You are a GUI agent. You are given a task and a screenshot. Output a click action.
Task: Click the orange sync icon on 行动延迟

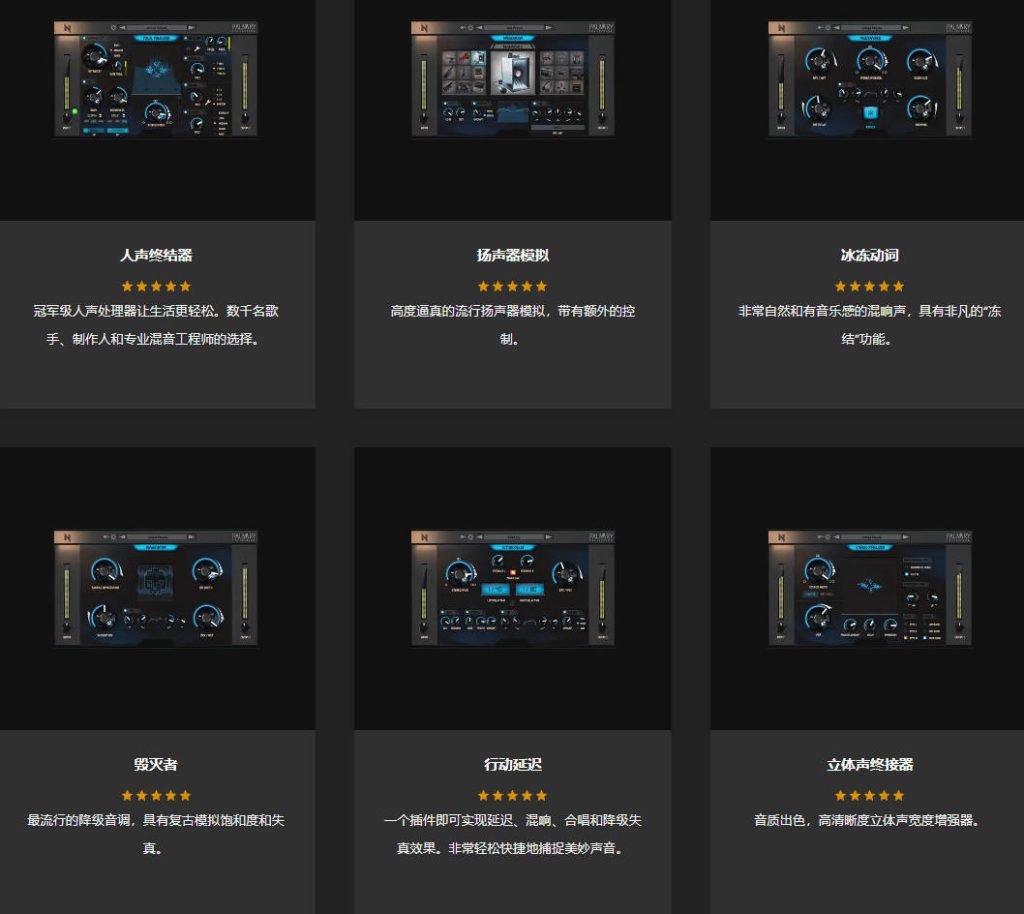[512, 573]
